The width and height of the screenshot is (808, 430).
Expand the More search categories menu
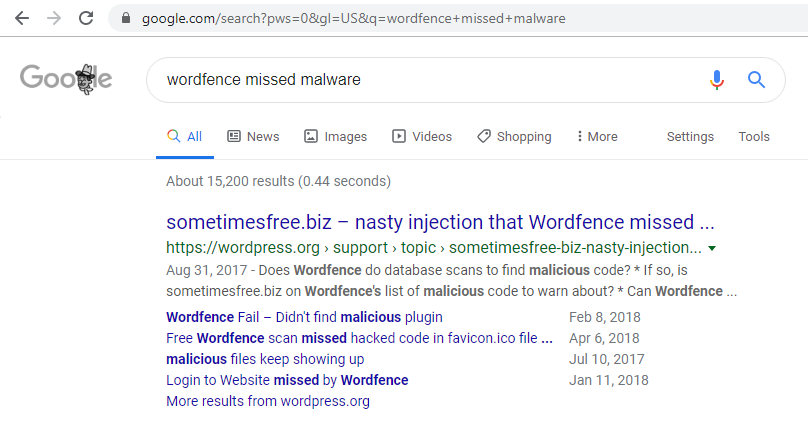(597, 137)
